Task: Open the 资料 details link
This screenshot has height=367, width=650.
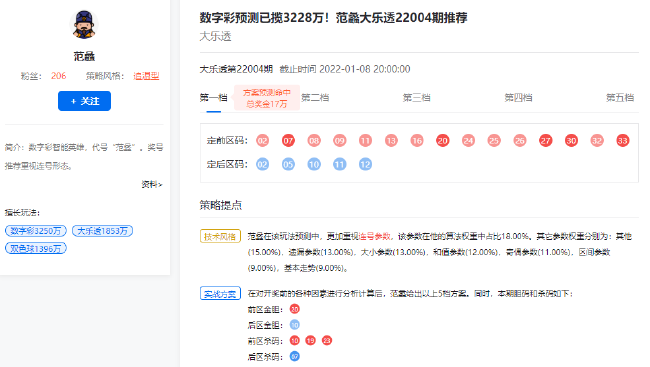Action: point(152,185)
